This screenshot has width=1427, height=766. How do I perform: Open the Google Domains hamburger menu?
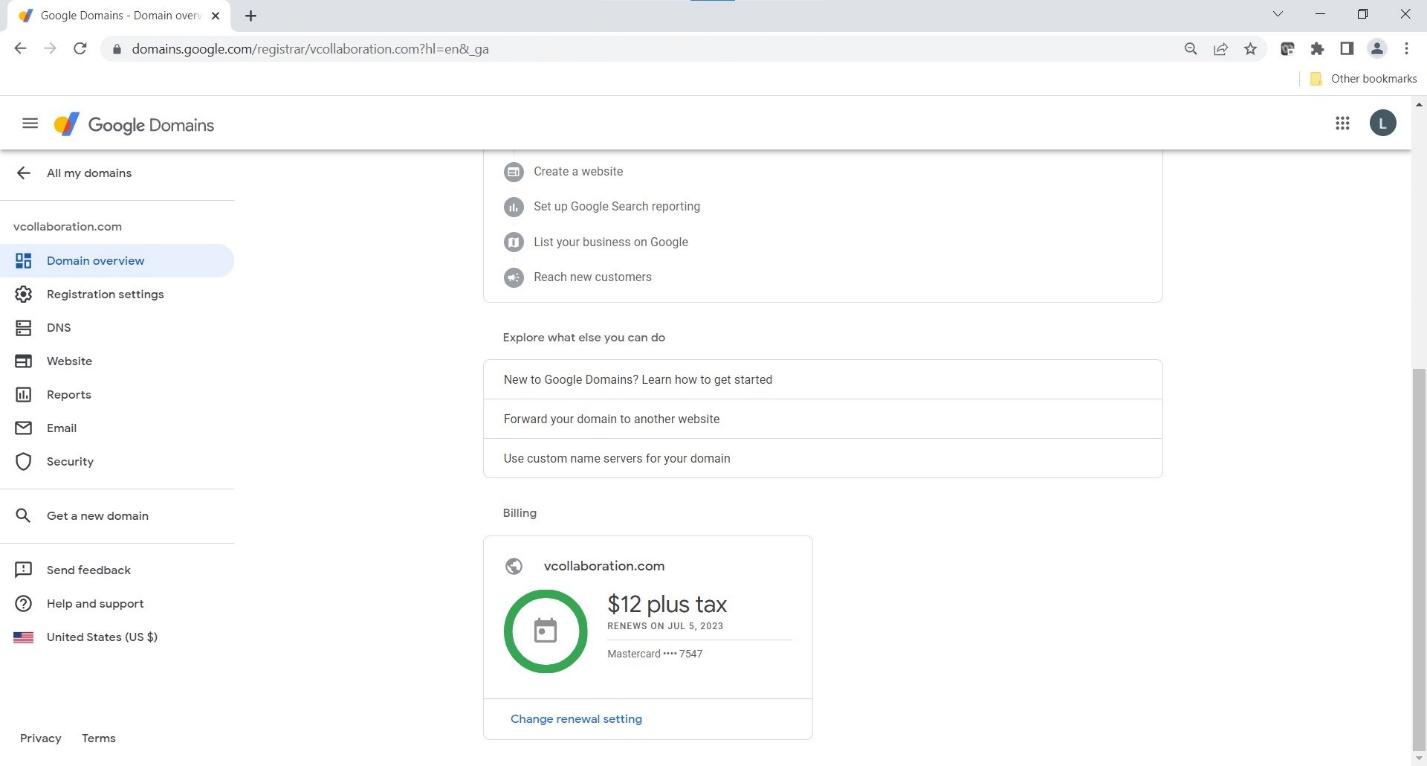click(30, 124)
